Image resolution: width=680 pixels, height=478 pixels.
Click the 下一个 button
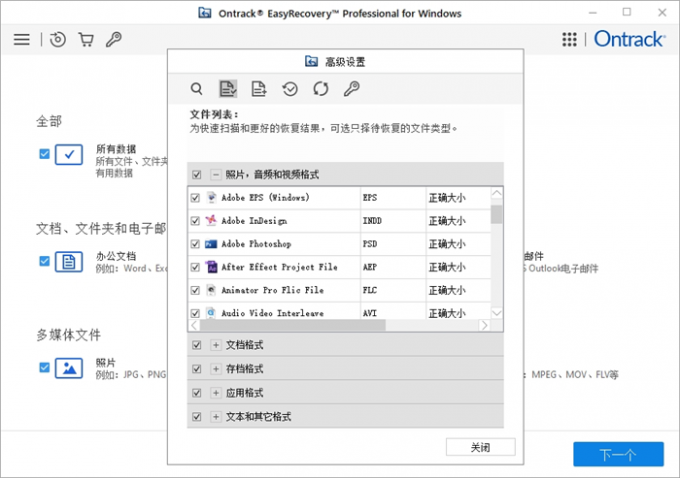[x=618, y=454]
